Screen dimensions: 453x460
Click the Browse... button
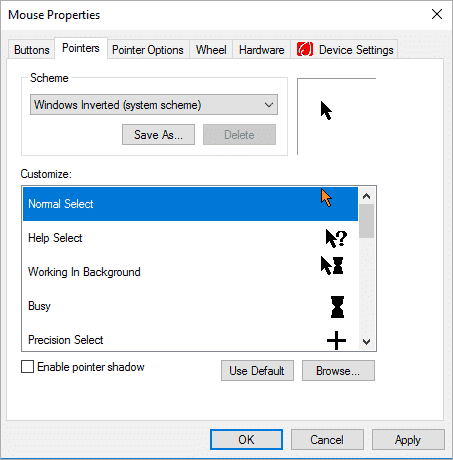click(338, 371)
